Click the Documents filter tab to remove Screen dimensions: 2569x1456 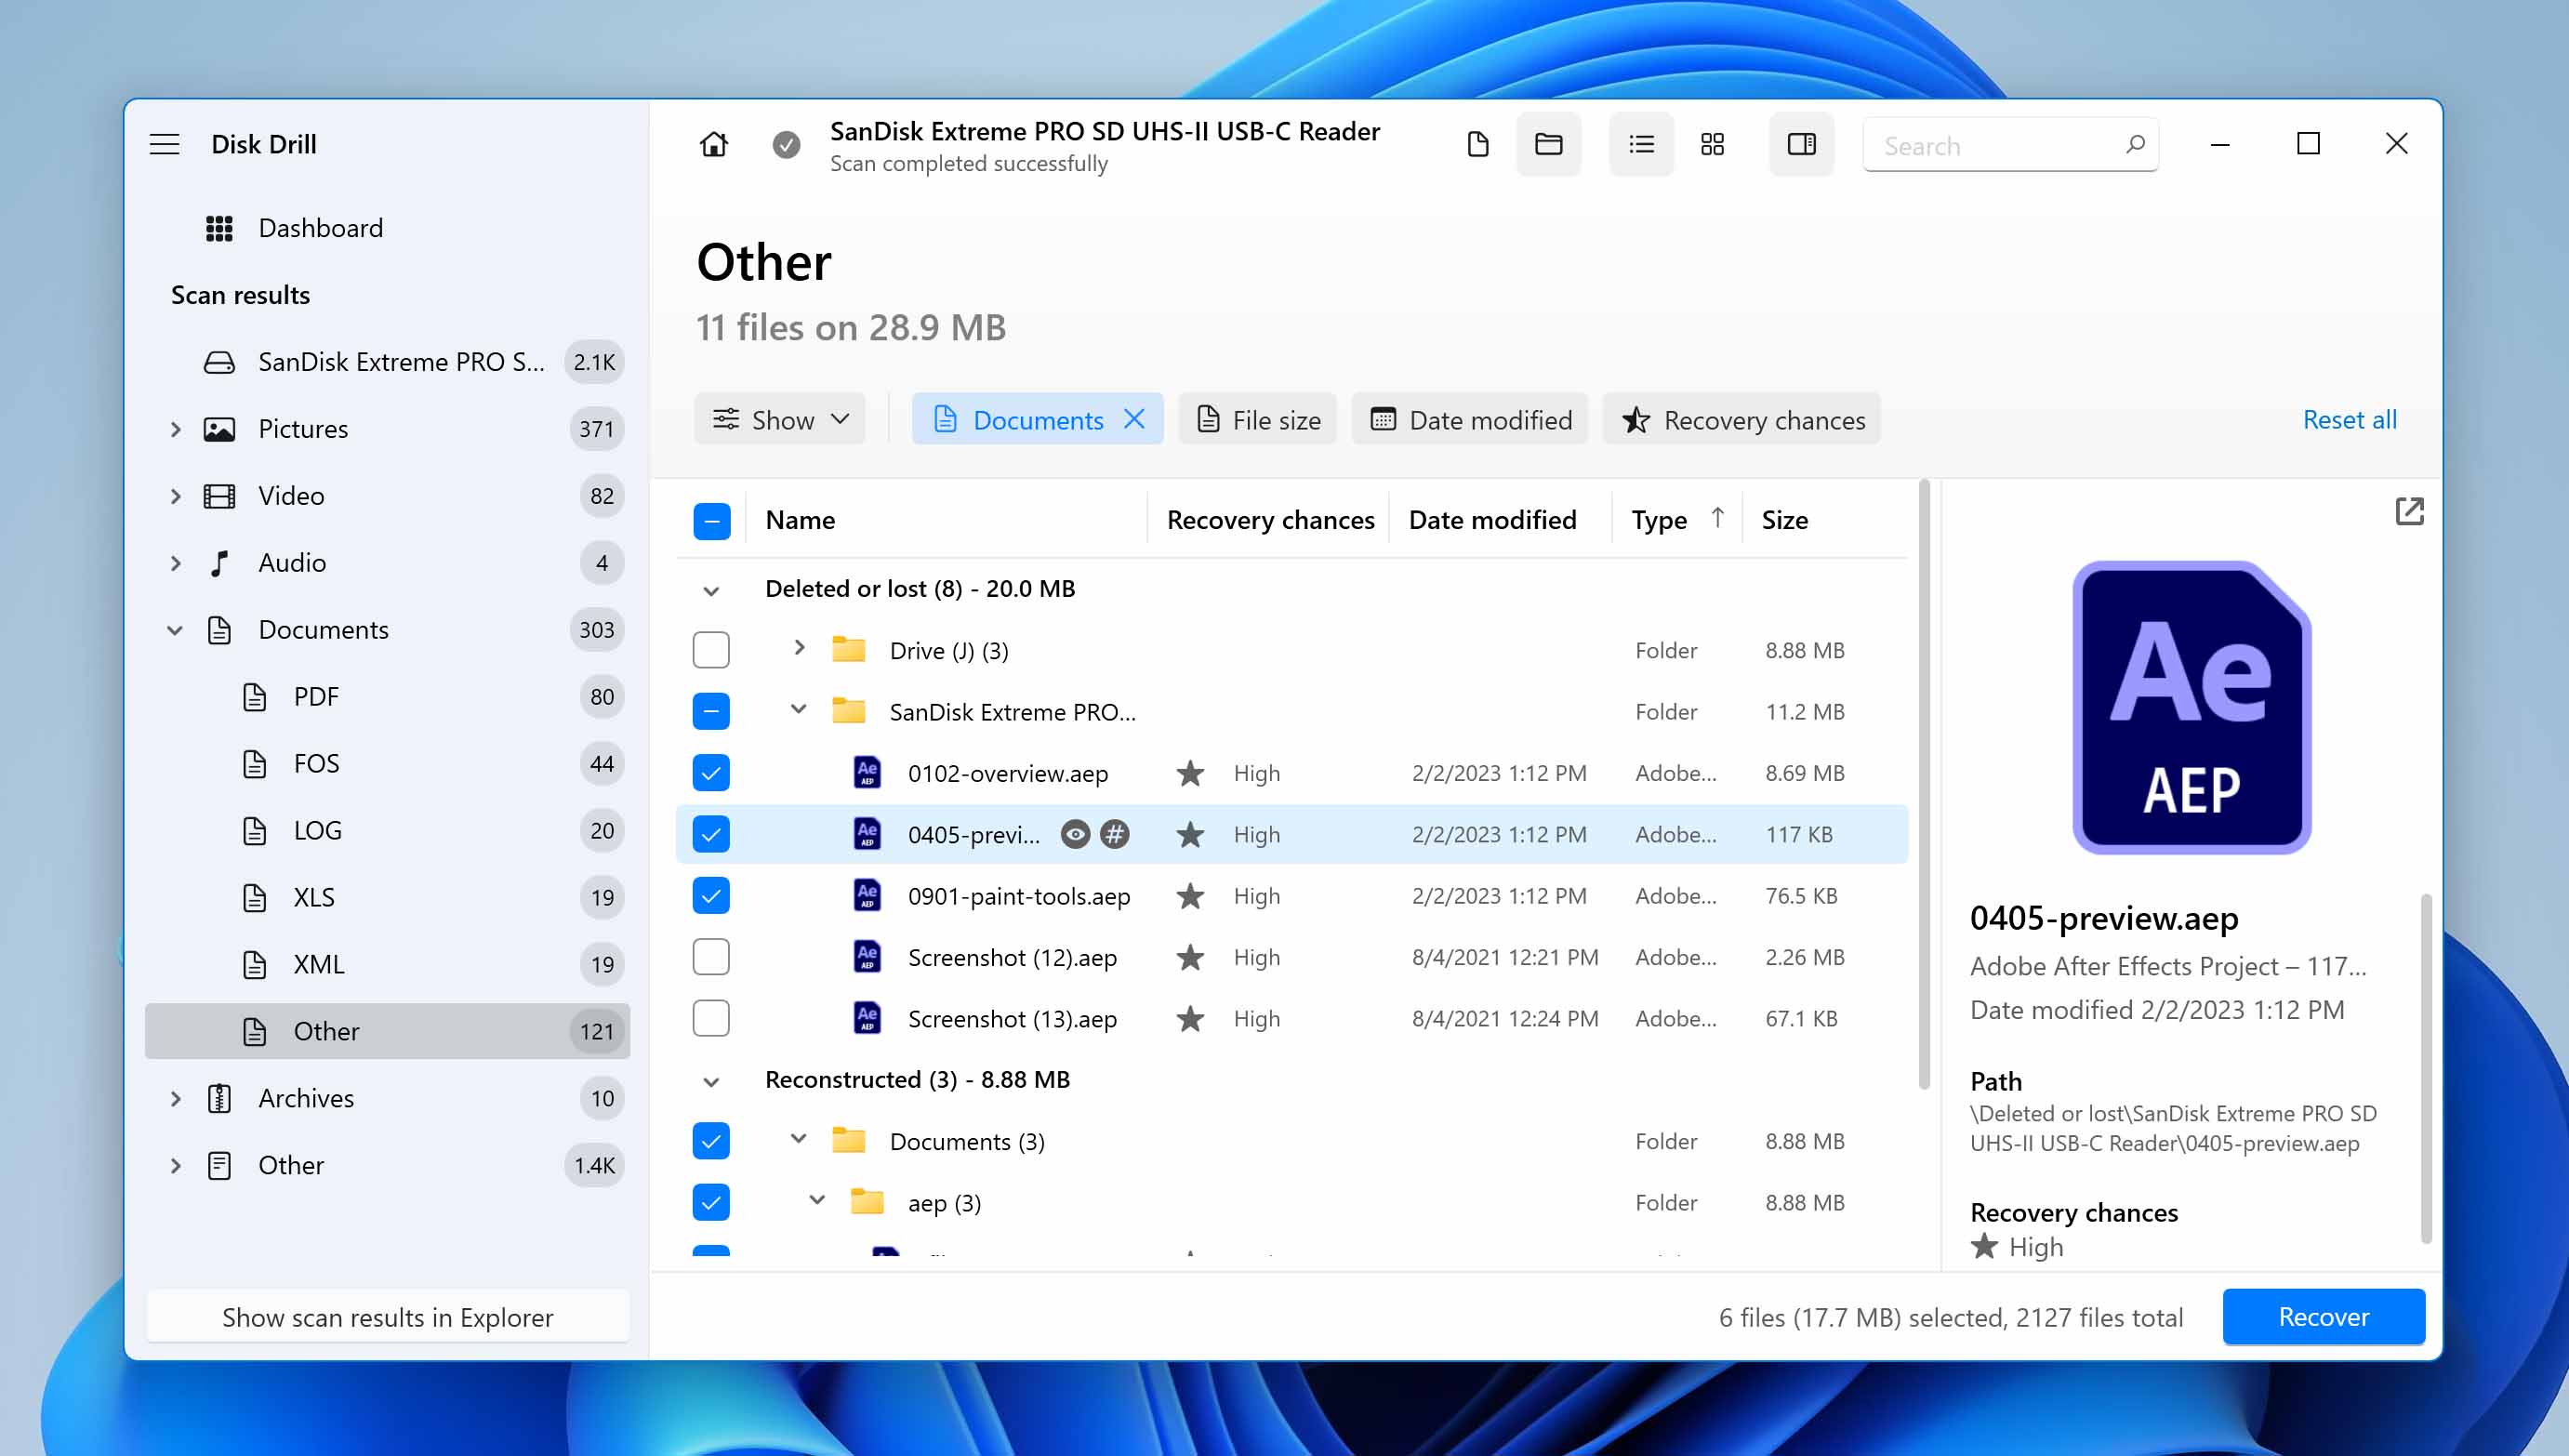[1136, 420]
